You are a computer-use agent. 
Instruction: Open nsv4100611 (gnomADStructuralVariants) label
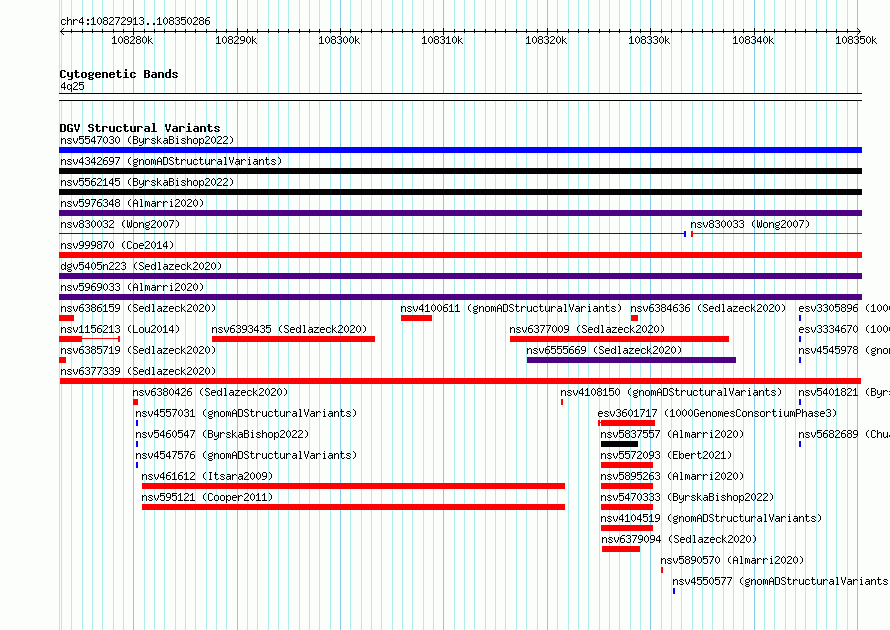pyautogui.click(x=511, y=308)
